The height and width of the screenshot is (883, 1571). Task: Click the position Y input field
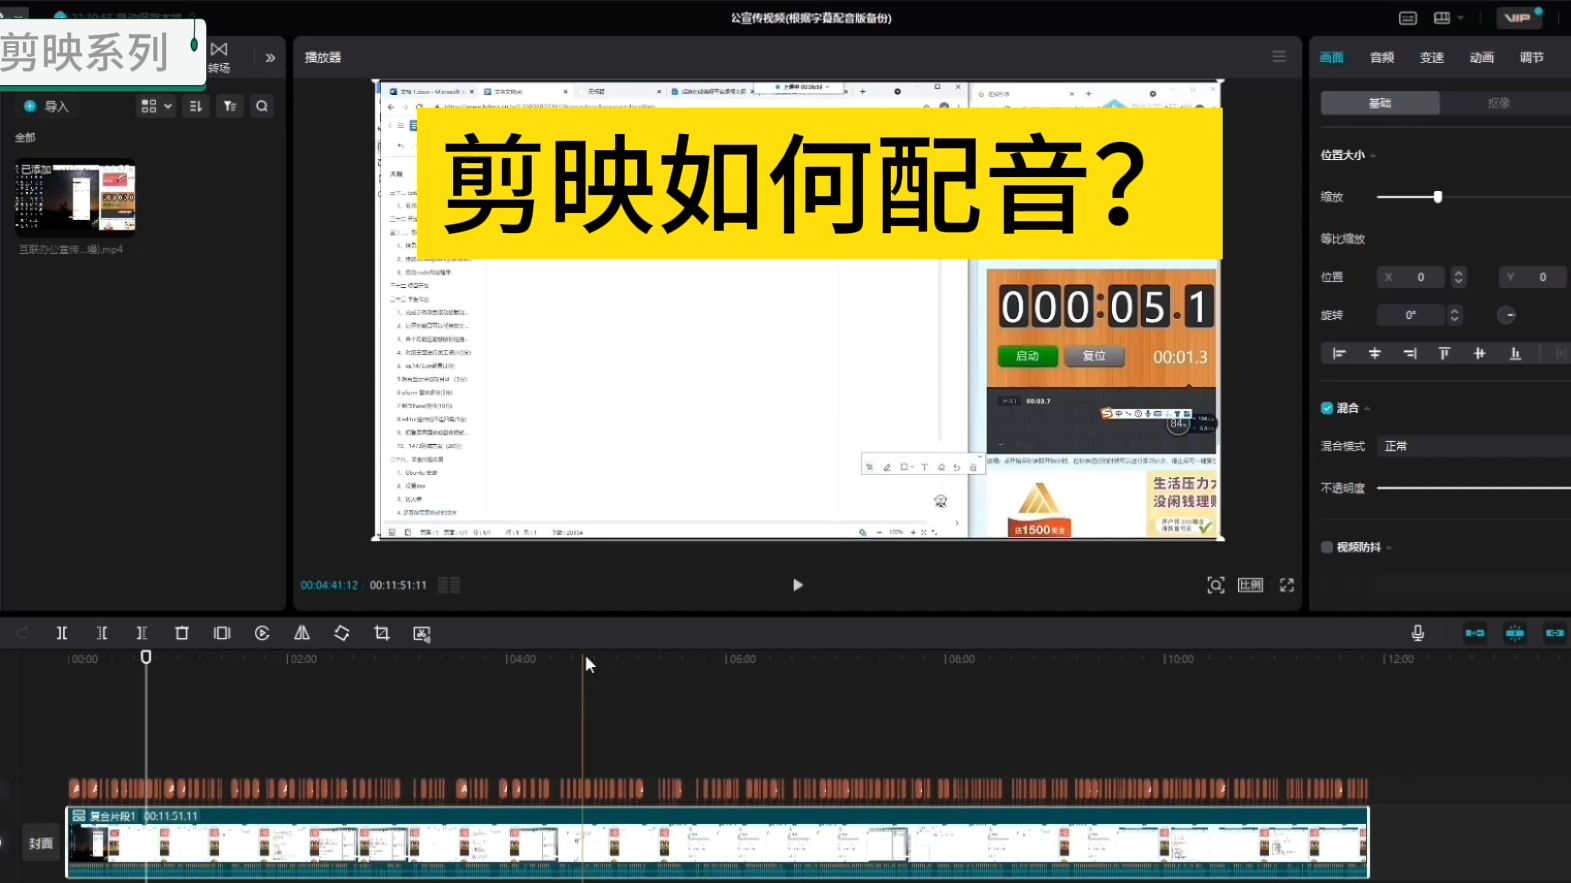(x=1533, y=277)
